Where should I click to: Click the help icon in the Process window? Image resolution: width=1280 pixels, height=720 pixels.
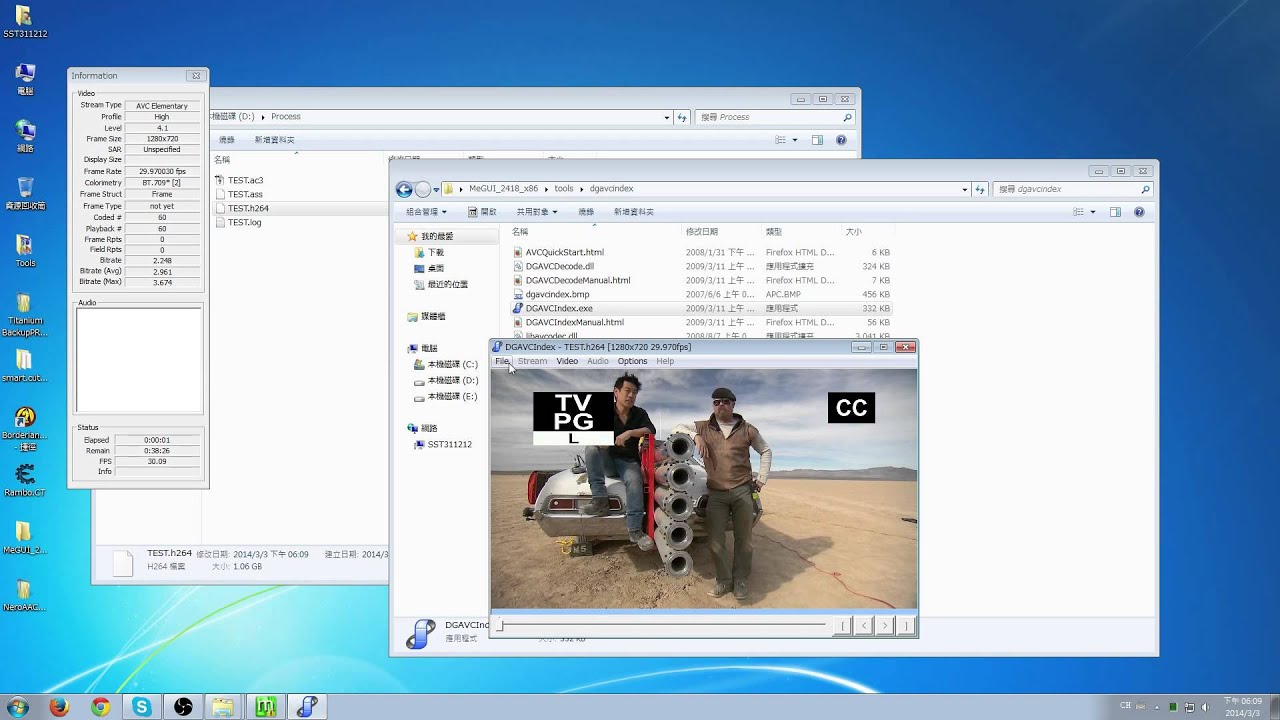tap(841, 140)
